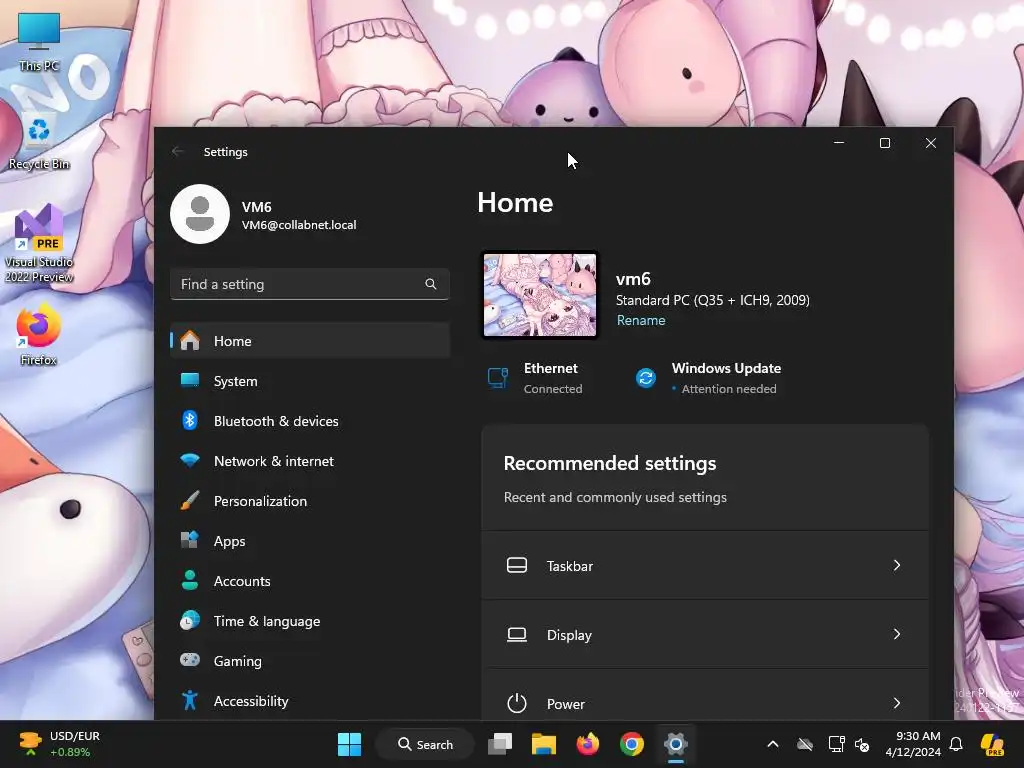The height and width of the screenshot is (768, 1024).
Task: Click the Settings gear in the taskbar
Action: (x=676, y=744)
